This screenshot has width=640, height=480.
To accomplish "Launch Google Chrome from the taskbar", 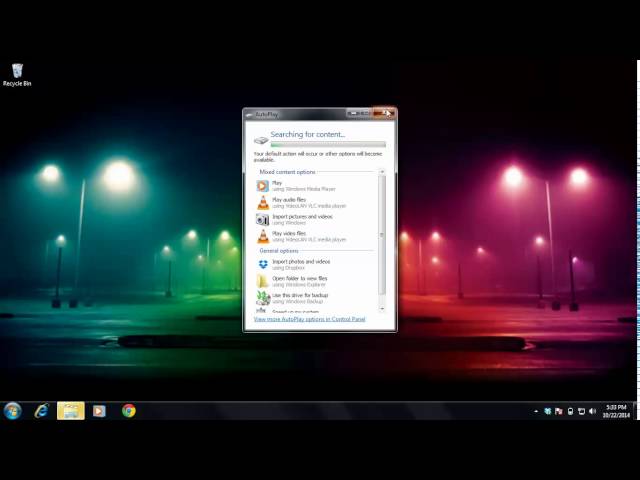I will (x=129, y=411).
